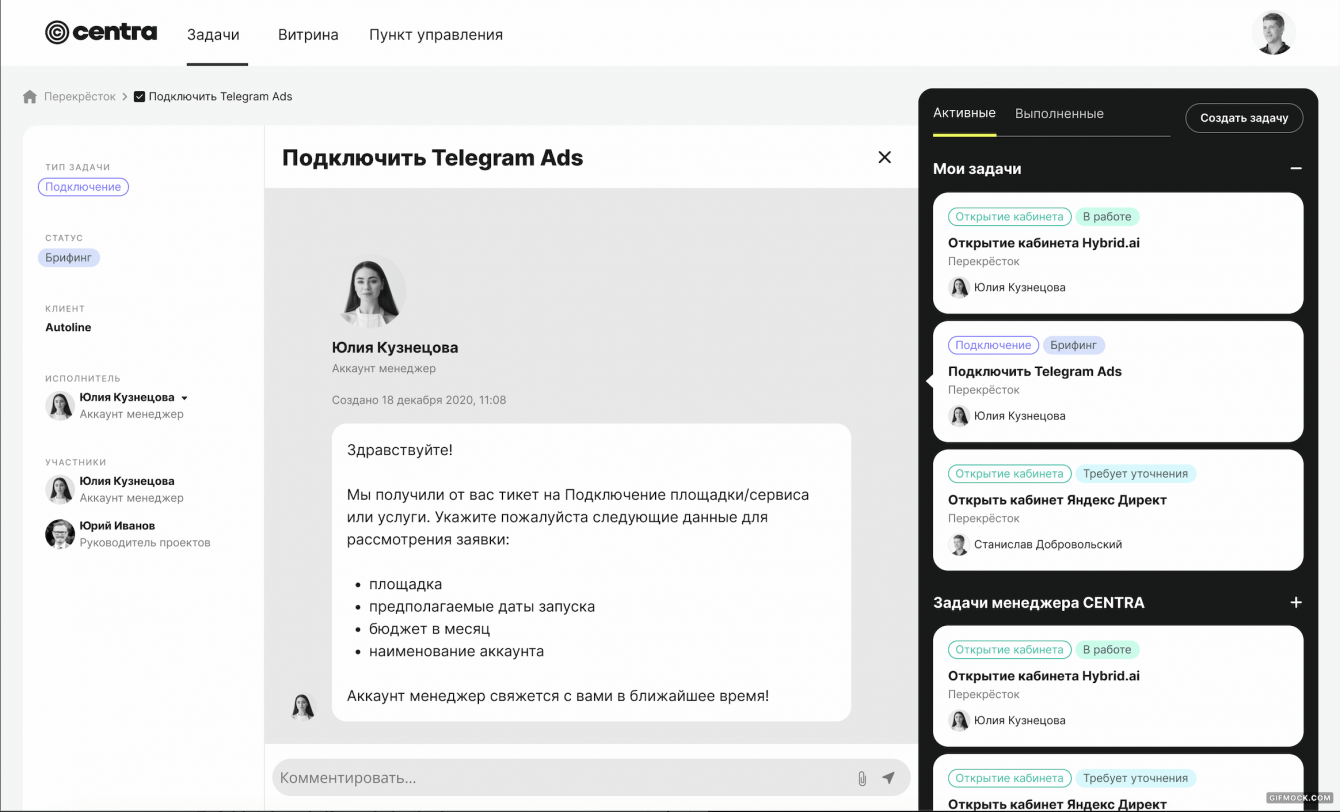Screen dimensions: 1340x812
Task: Click Открытие кабинета tag on Яндекс Директ card
Action: pyautogui.click(x=1009, y=474)
